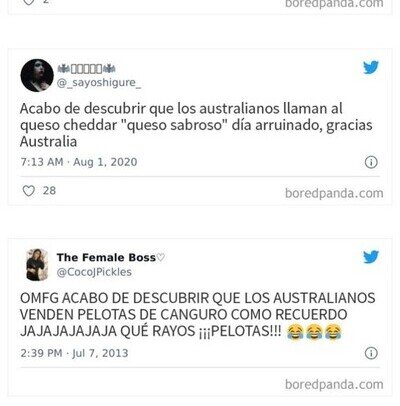Click Twitter bird icon on cheddar tweet
Viewport: 400px width, 406px height.
click(371, 68)
